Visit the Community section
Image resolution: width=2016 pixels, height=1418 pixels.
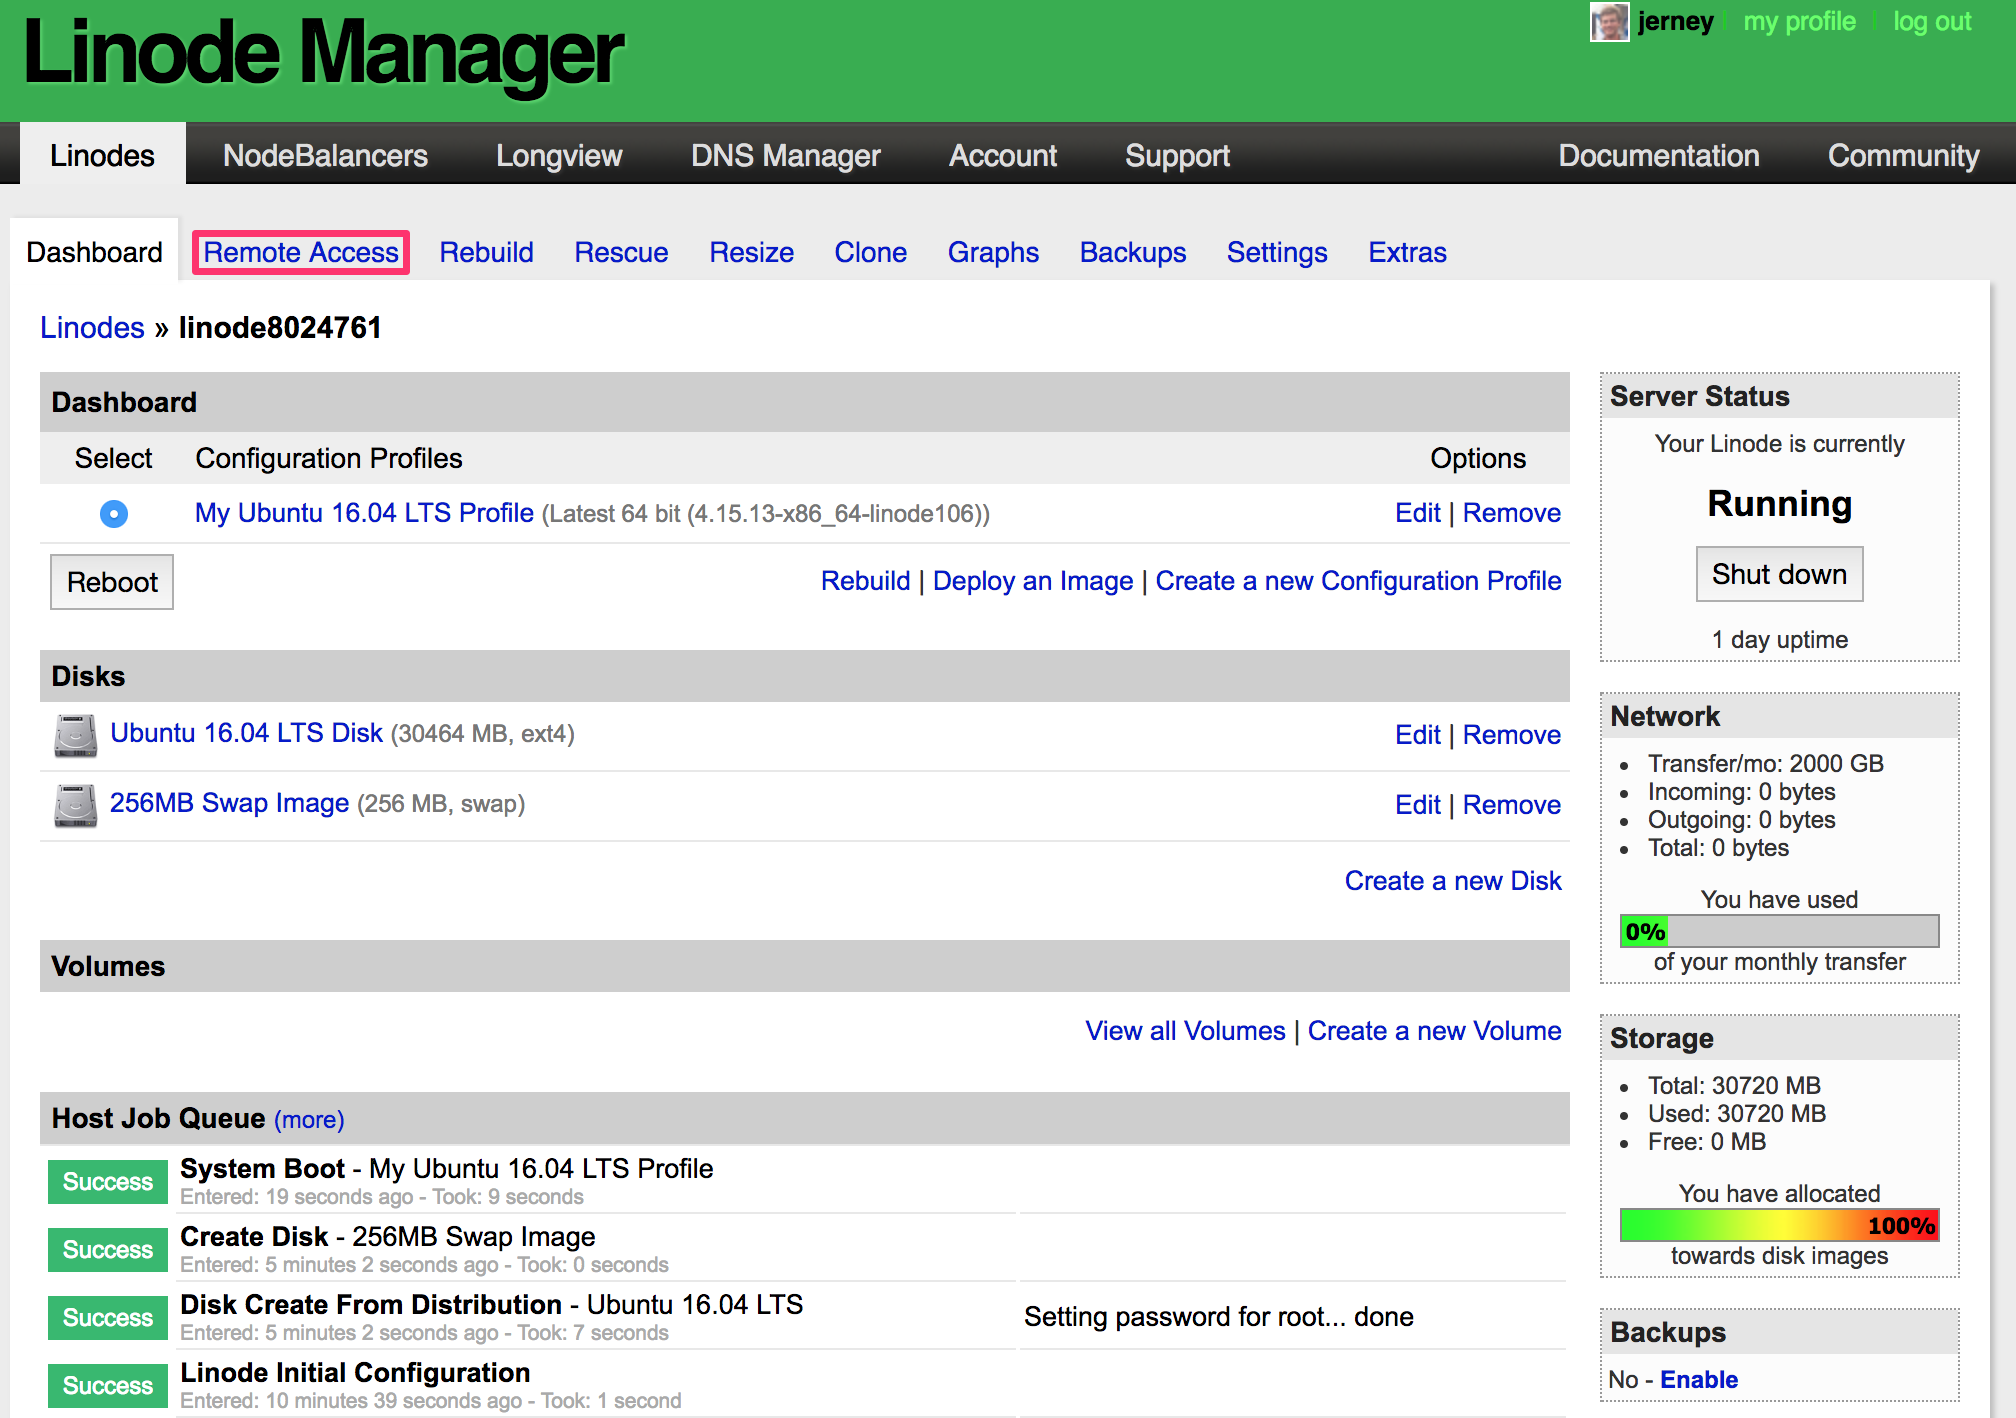[1903, 155]
